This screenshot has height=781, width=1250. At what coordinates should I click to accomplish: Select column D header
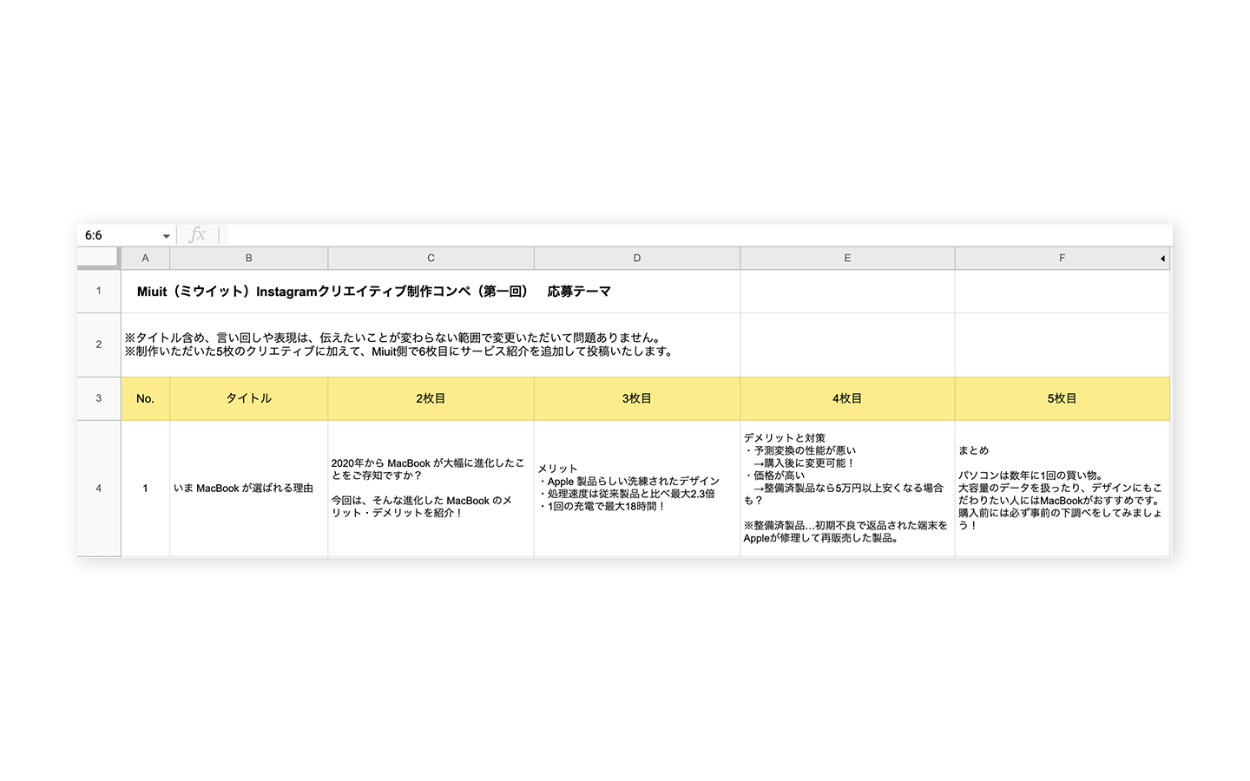pyautogui.click(x=636, y=258)
